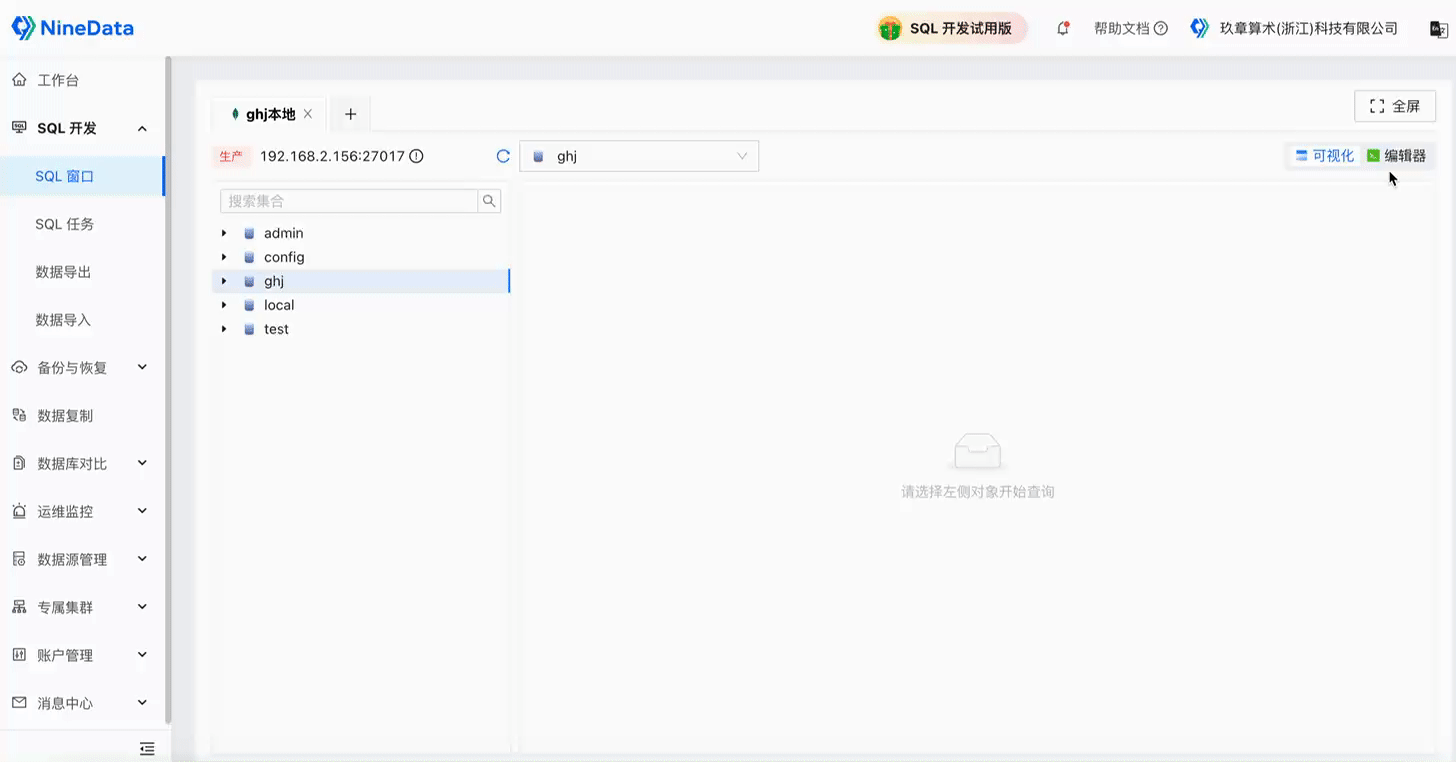The height and width of the screenshot is (762, 1456).
Task: Click the local database icon
Action: pyautogui.click(x=249, y=305)
